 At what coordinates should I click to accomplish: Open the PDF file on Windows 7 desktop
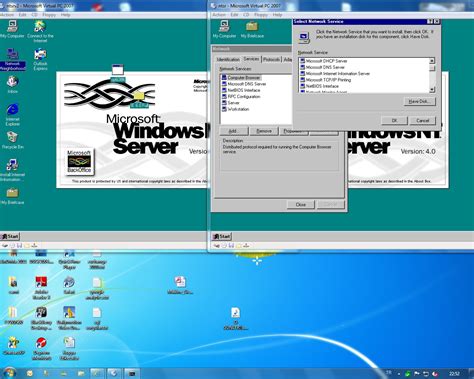(180, 285)
